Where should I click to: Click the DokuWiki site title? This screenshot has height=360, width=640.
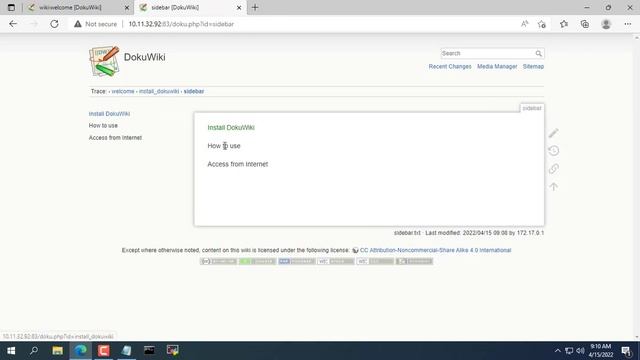(x=144, y=57)
